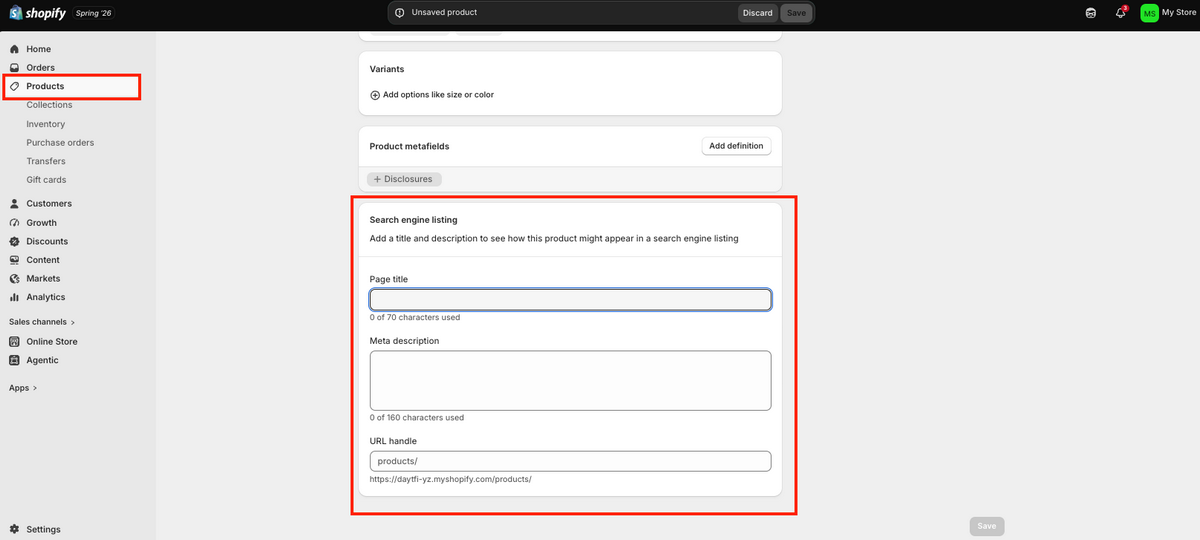Click the top bar Save button
1200x540 pixels.
(x=795, y=13)
